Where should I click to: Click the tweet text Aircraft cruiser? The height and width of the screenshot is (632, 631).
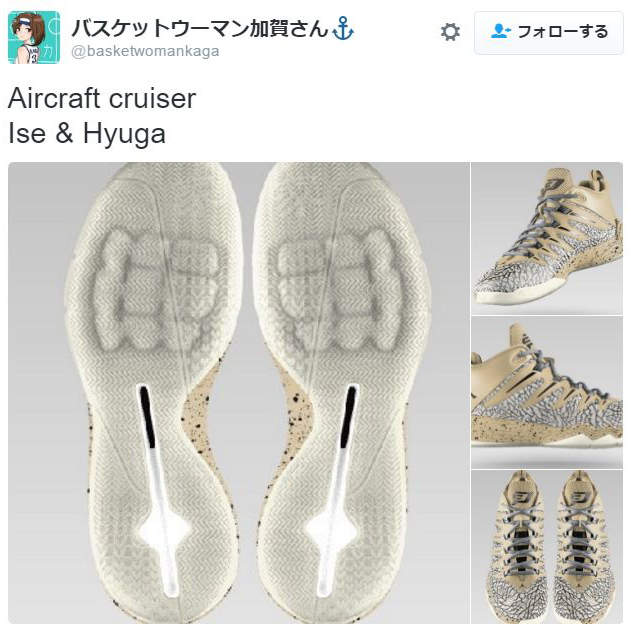pyautogui.click(x=102, y=98)
